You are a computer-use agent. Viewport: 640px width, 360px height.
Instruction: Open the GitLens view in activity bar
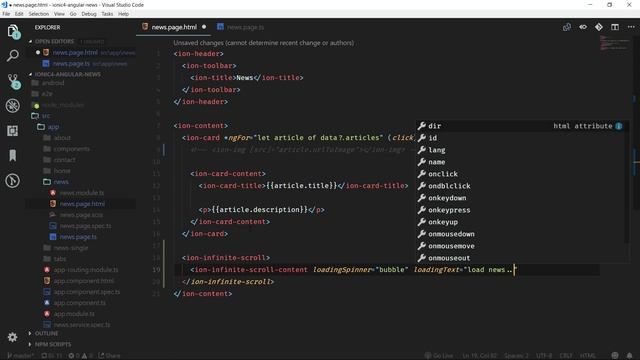click(x=13, y=180)
